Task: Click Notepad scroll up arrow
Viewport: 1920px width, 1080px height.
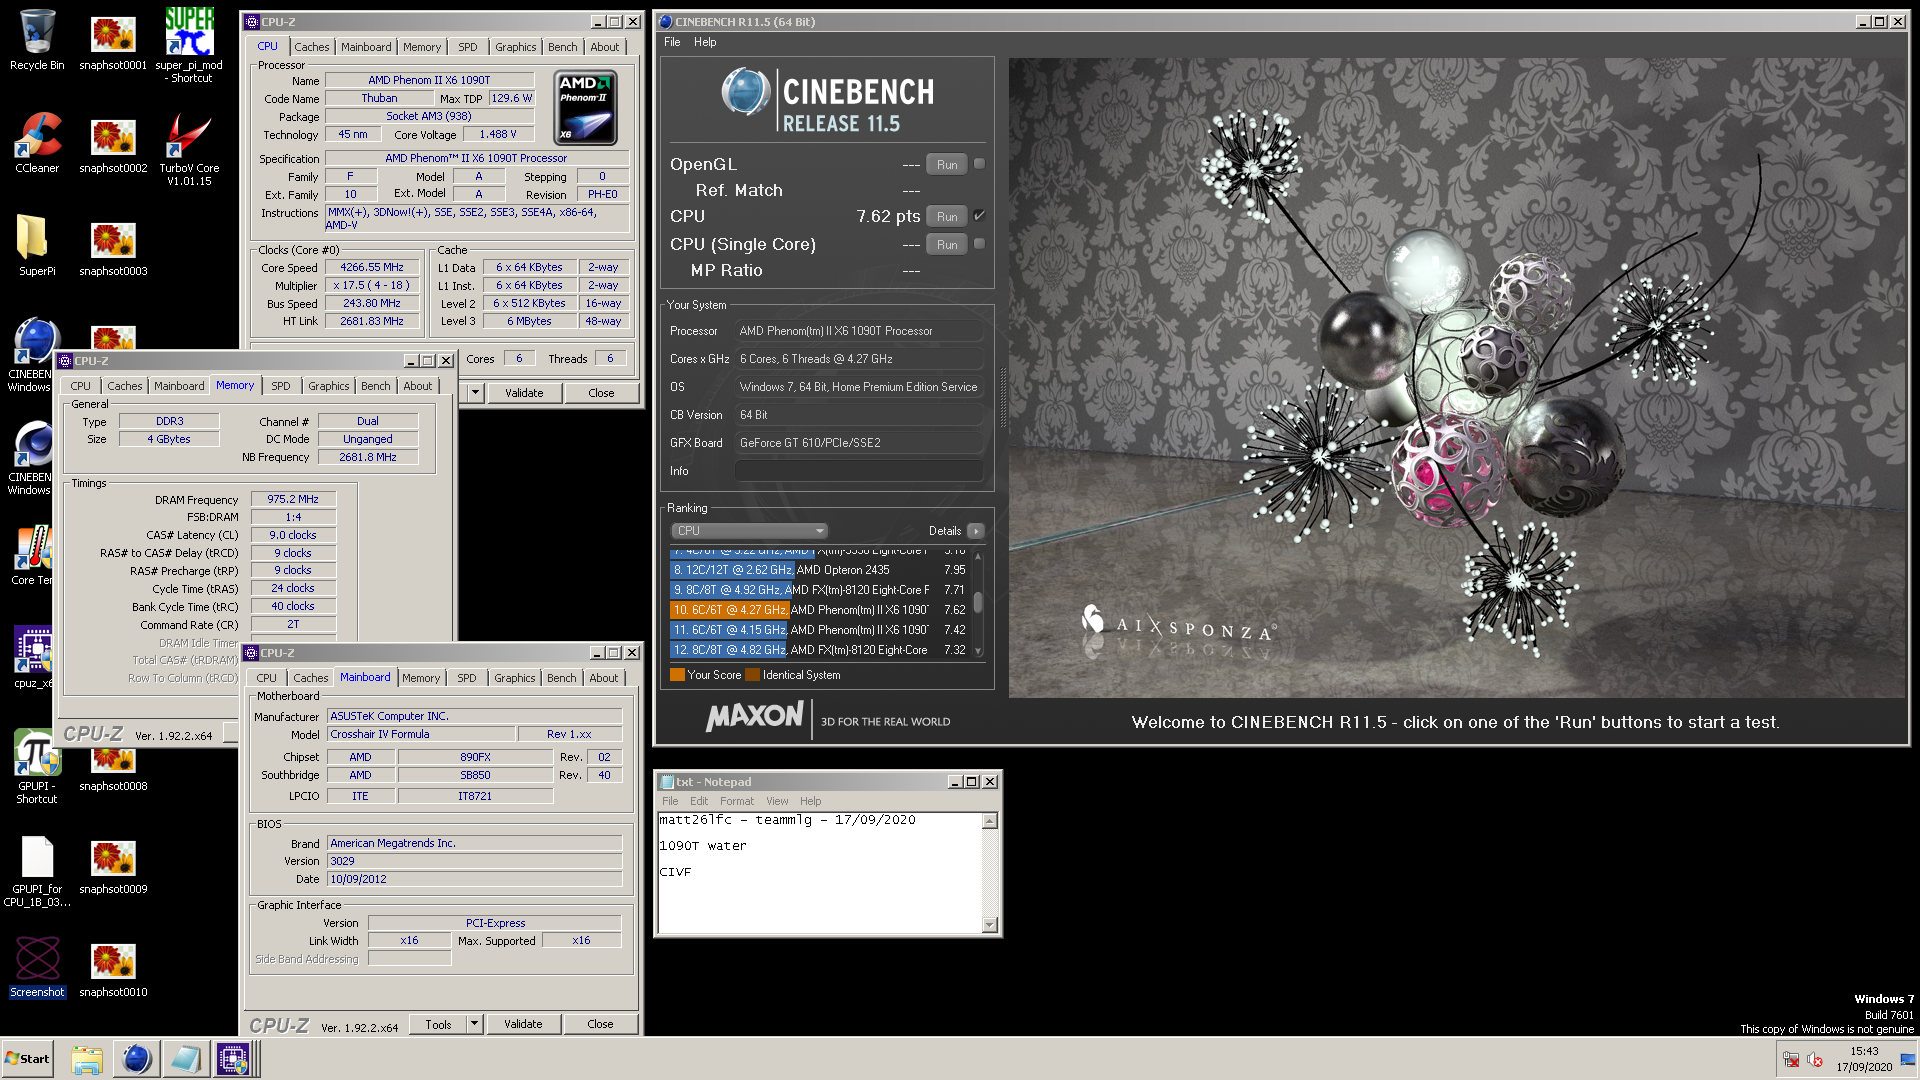Action: [990, 821]
